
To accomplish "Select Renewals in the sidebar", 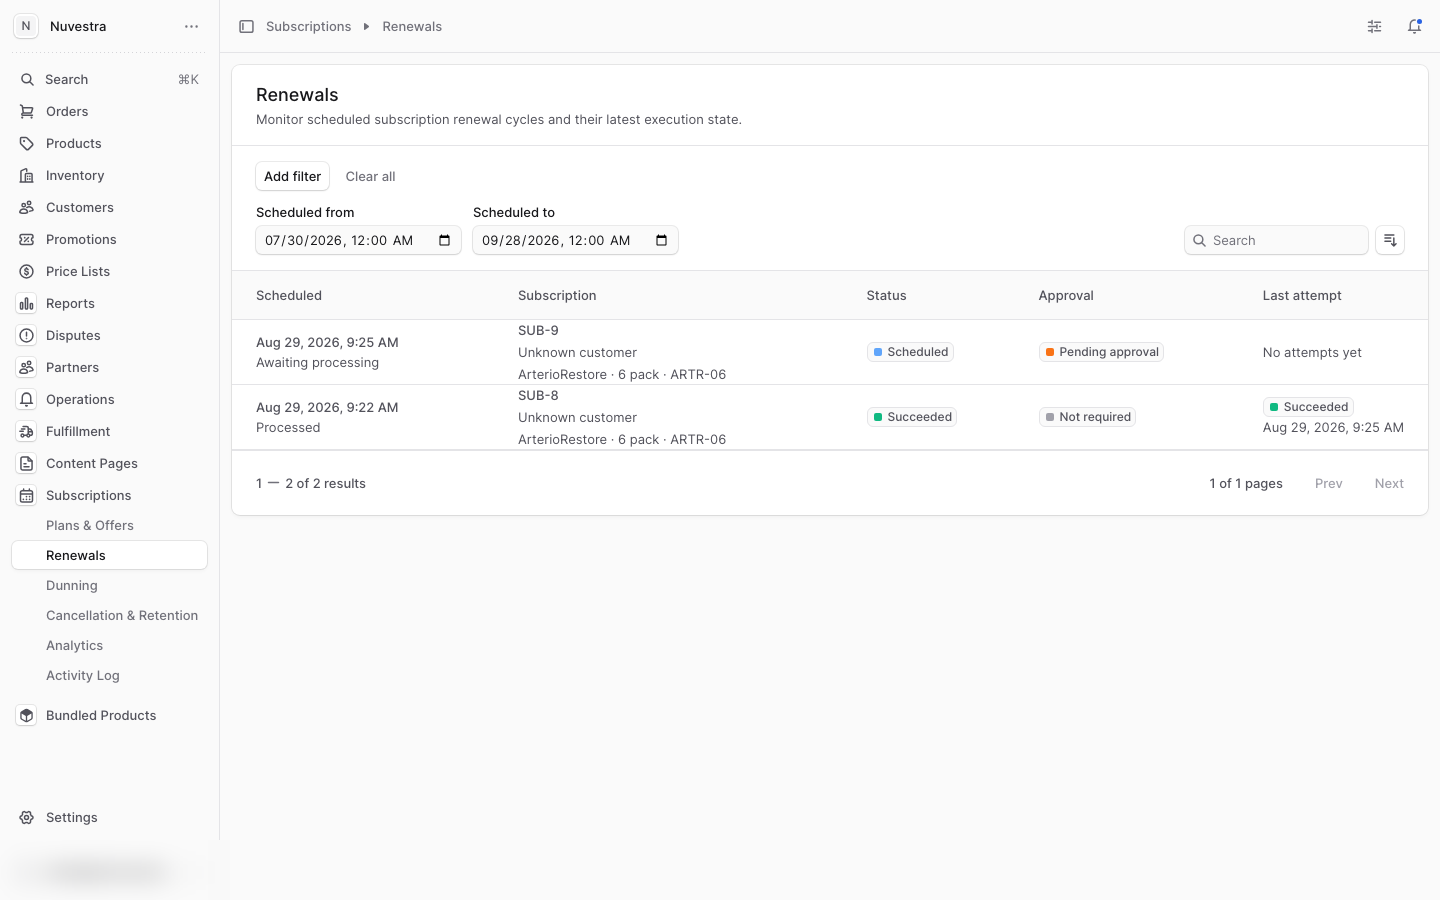I will pyautogui.click(x=109, y=555).
